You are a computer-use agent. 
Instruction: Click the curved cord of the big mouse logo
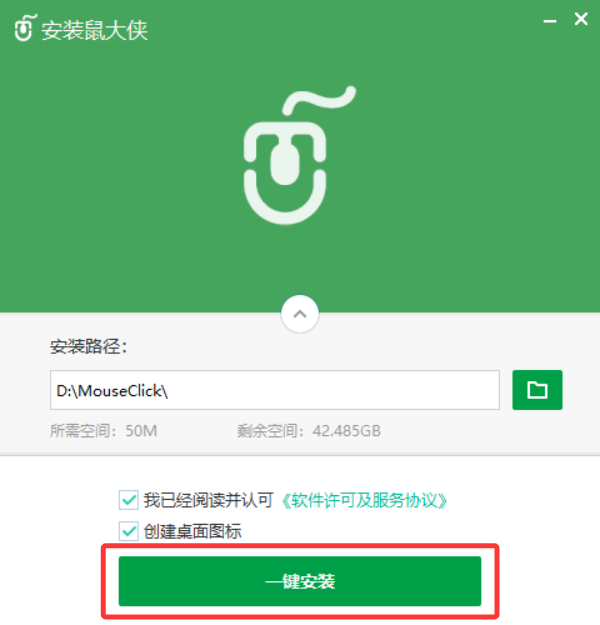pos(319,100)
